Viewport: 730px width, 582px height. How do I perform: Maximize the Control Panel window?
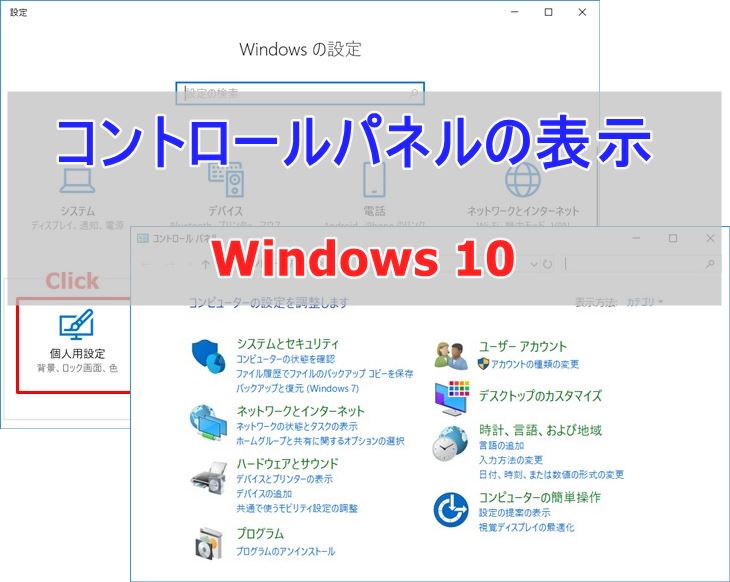[673, 238]
